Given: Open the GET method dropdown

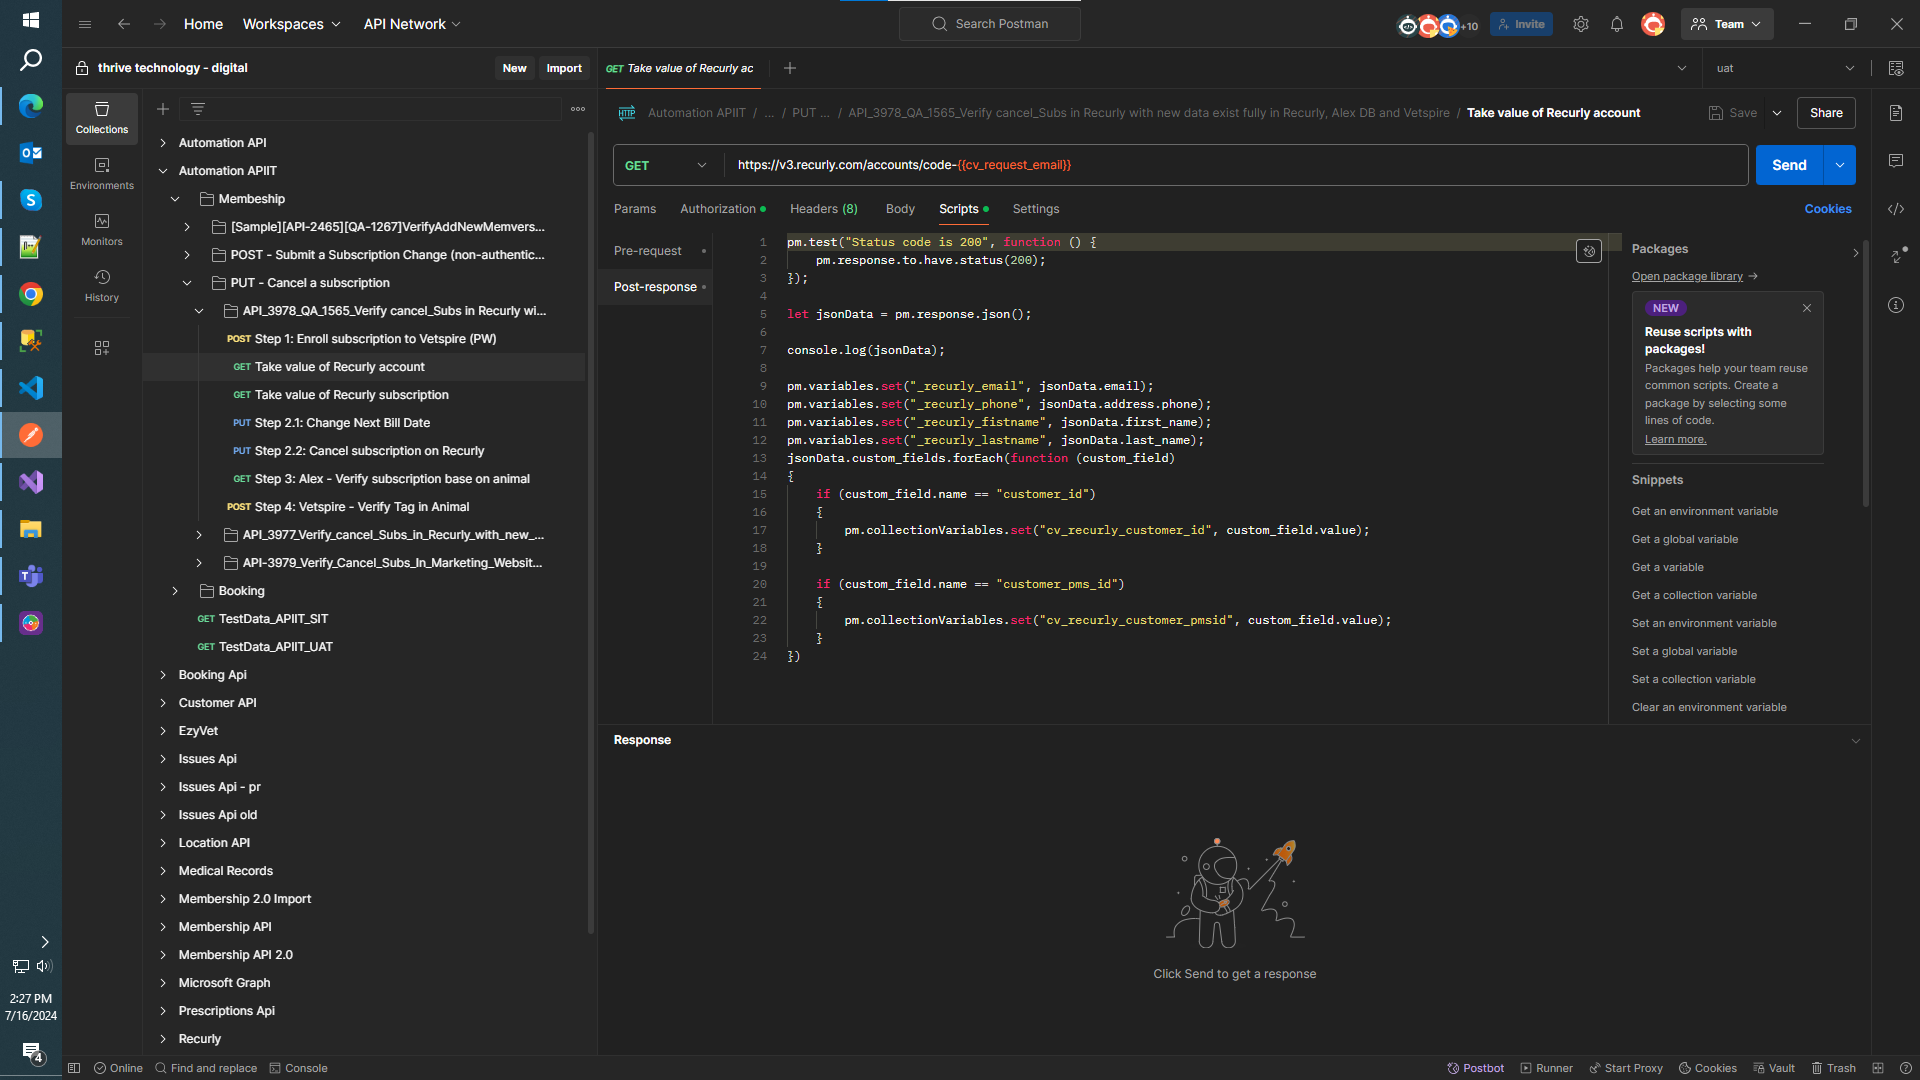Looking at the screenshot, I should 666,165.
